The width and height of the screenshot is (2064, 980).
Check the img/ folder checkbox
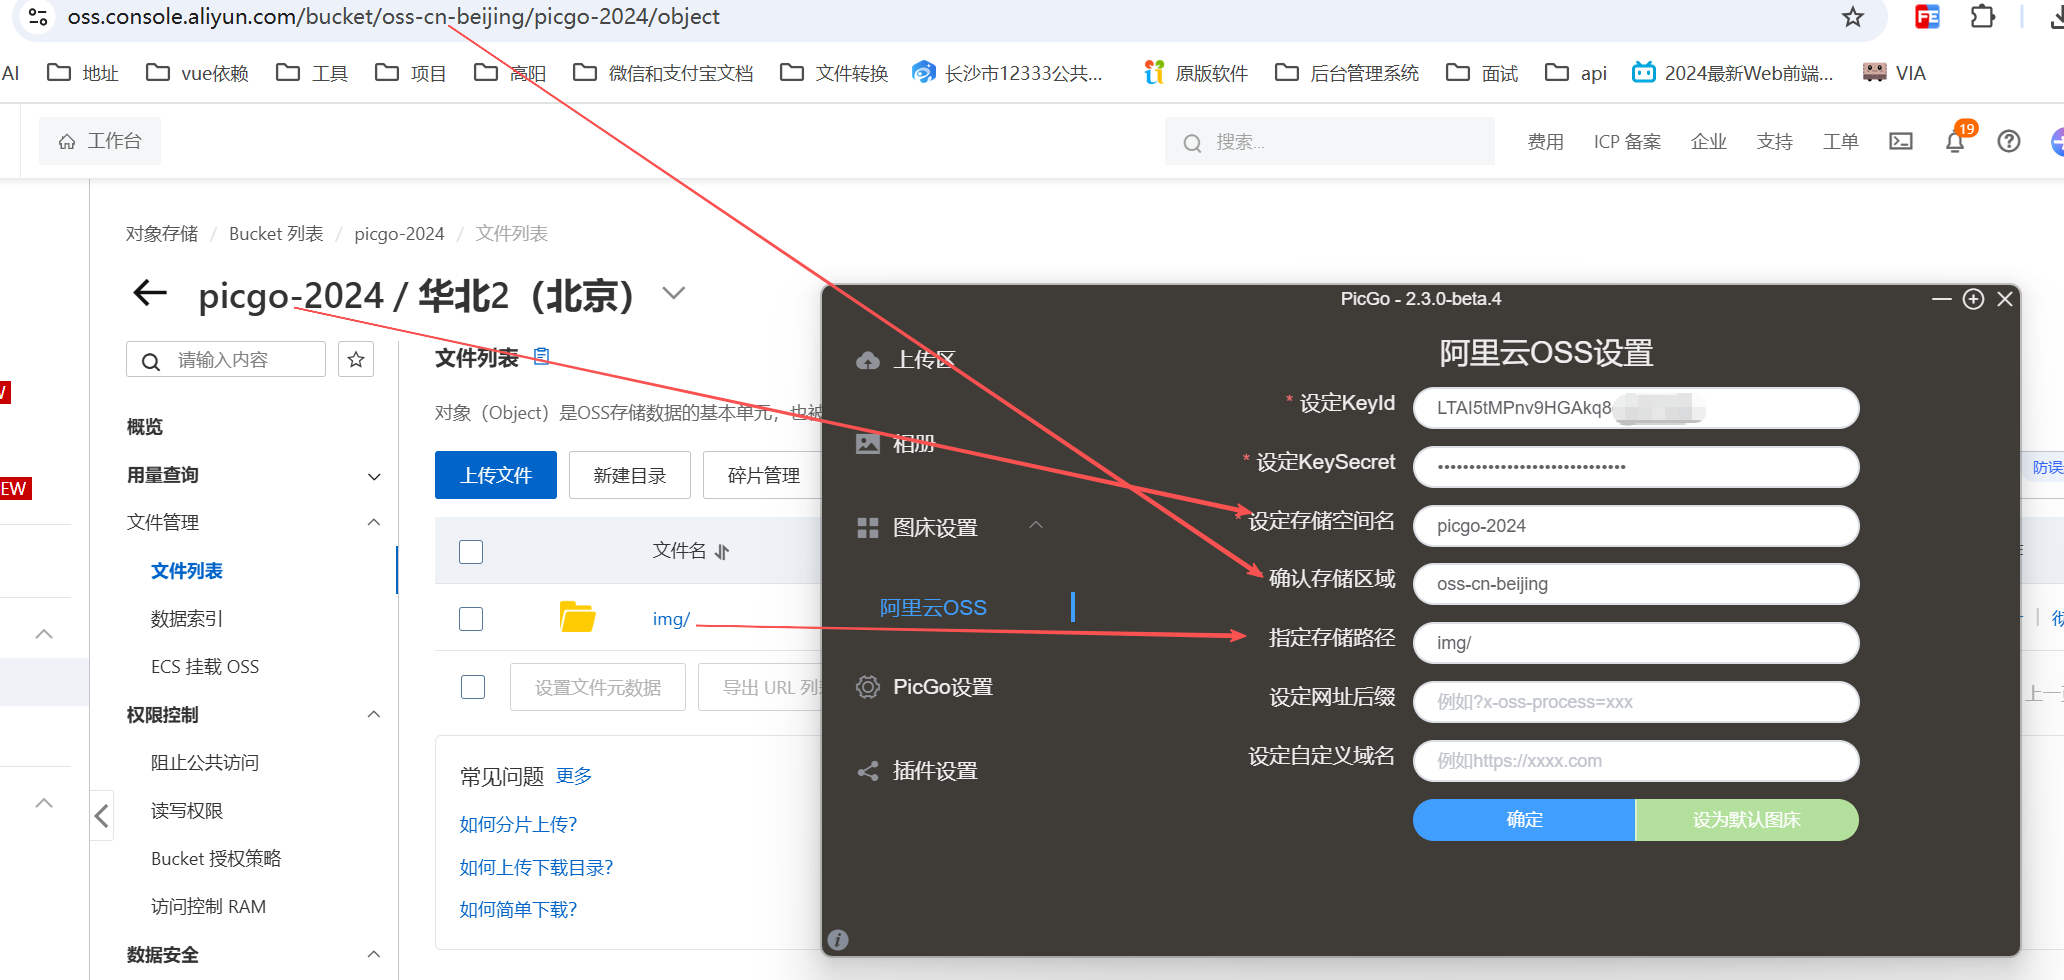click(x=471, y=619)
